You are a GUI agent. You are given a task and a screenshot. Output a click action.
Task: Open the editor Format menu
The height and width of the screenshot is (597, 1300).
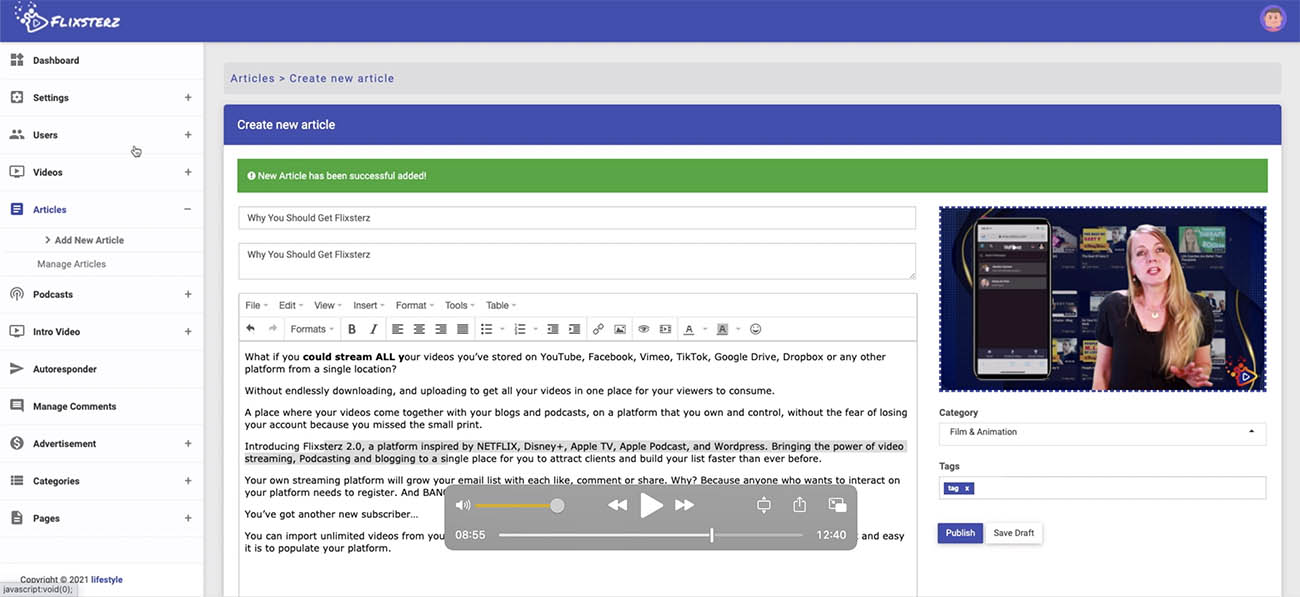[414, 305]
